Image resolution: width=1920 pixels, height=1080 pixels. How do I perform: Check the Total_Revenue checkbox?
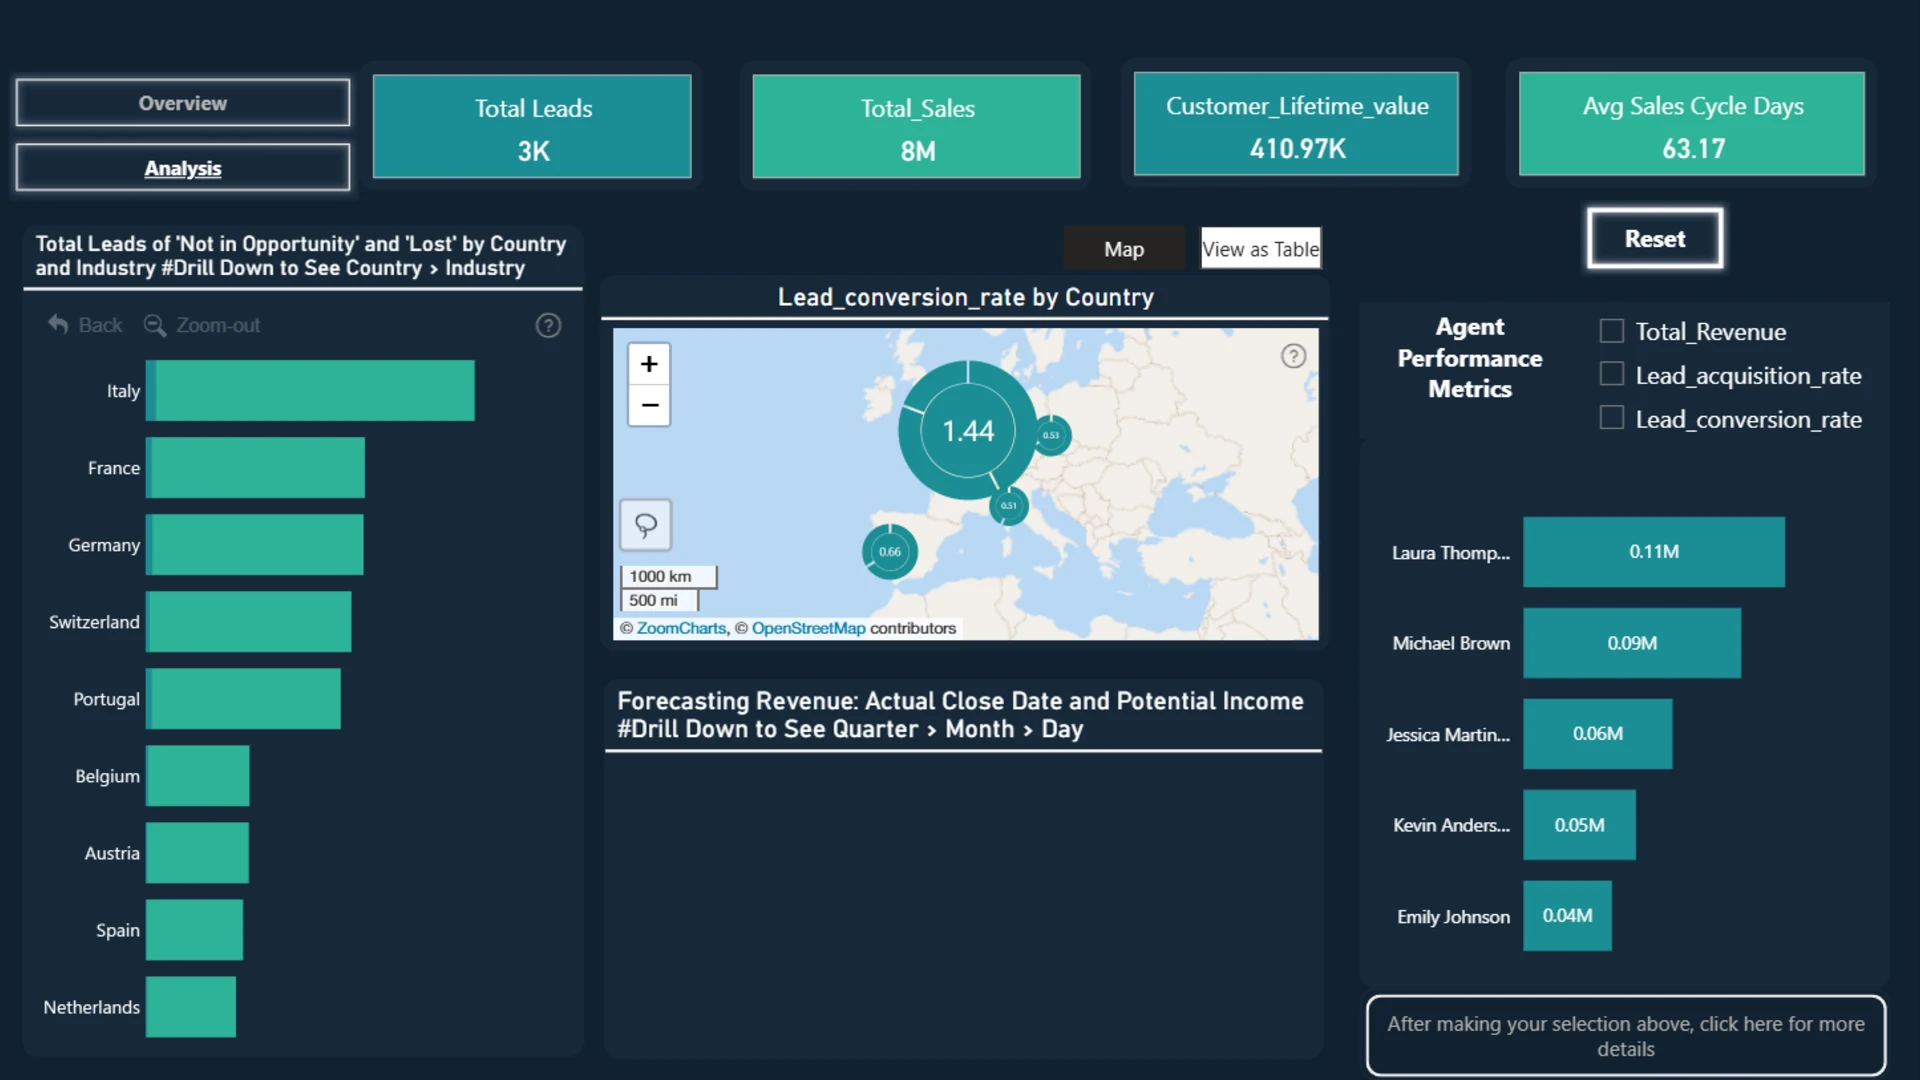click(x=1611, y=331)
